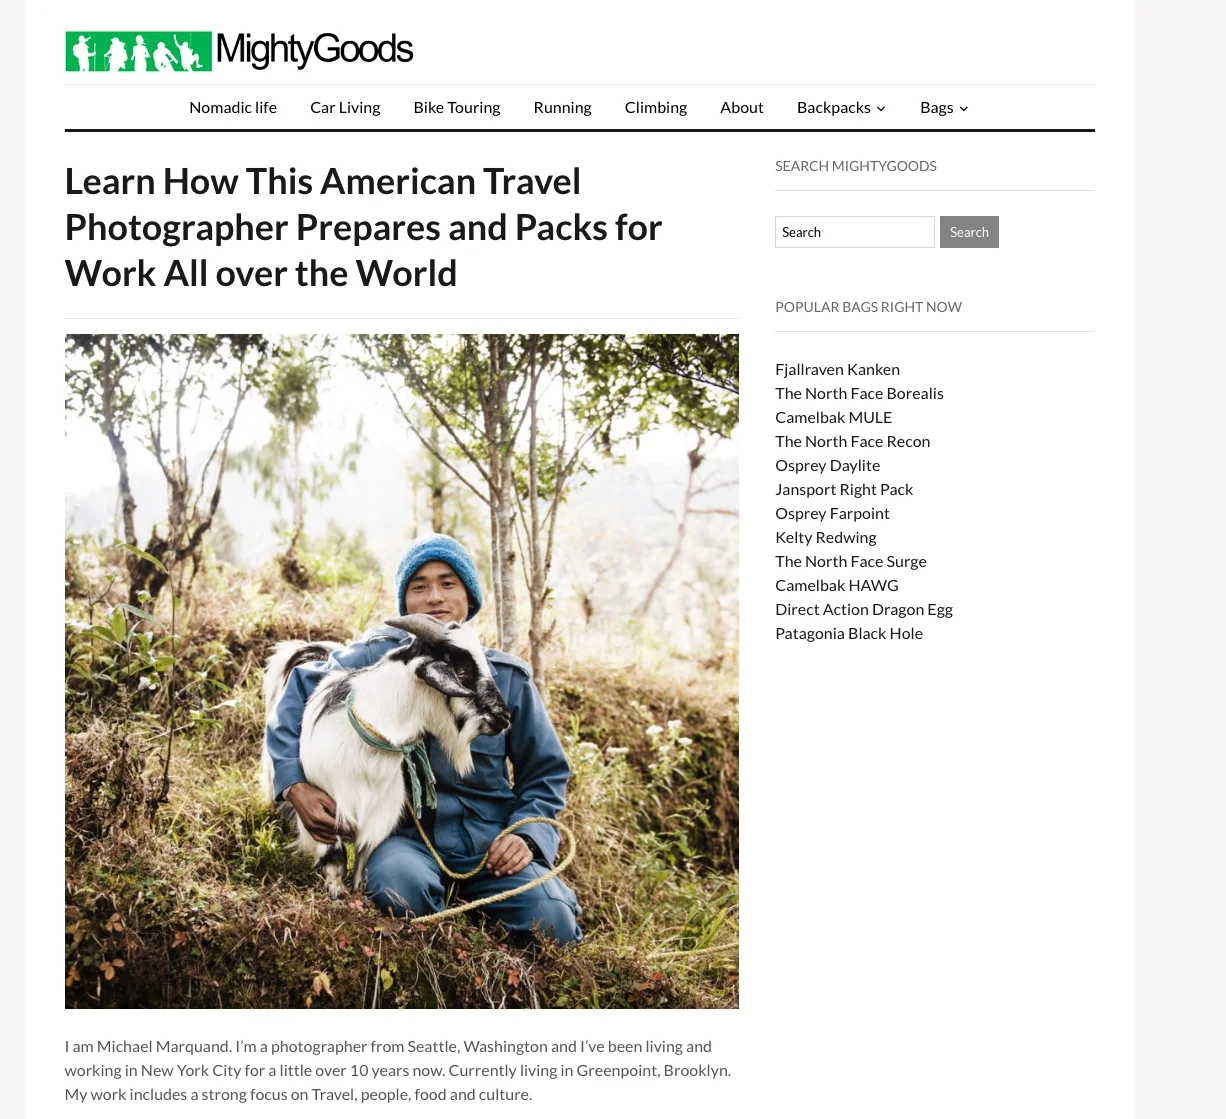This screenshot has height=1119, width=1226.
Task: Open the Kelty Redwing link
Action: click(x=825, y=537)
